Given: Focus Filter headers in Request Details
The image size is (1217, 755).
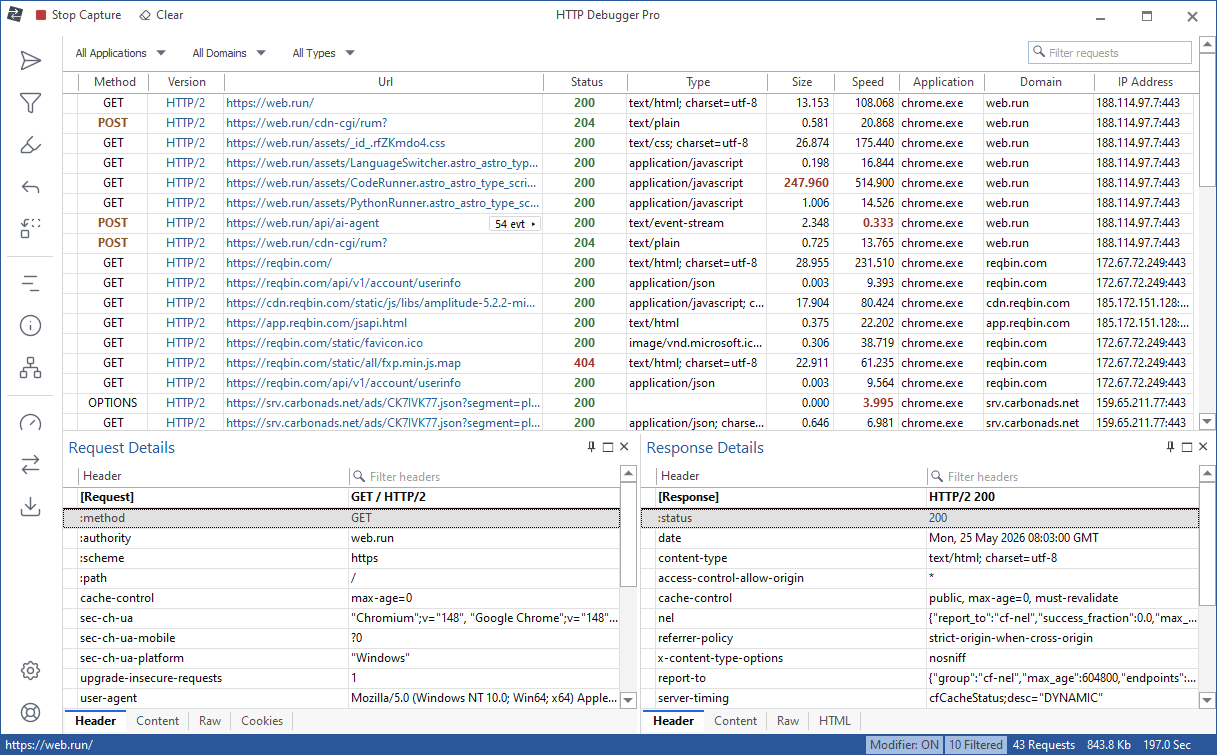Looking at the screenshot, I should click(x=484, y=476).
